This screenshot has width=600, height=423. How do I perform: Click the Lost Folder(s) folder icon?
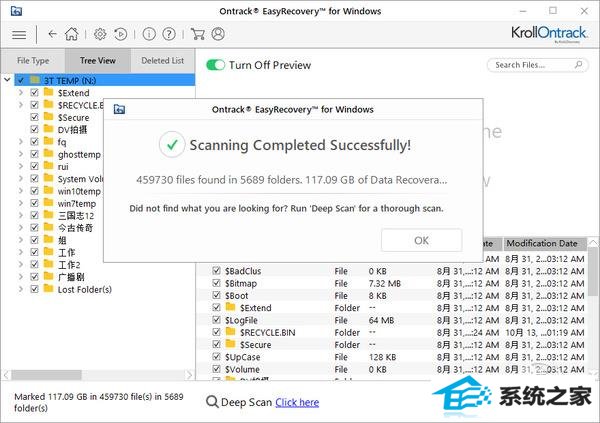49,289
